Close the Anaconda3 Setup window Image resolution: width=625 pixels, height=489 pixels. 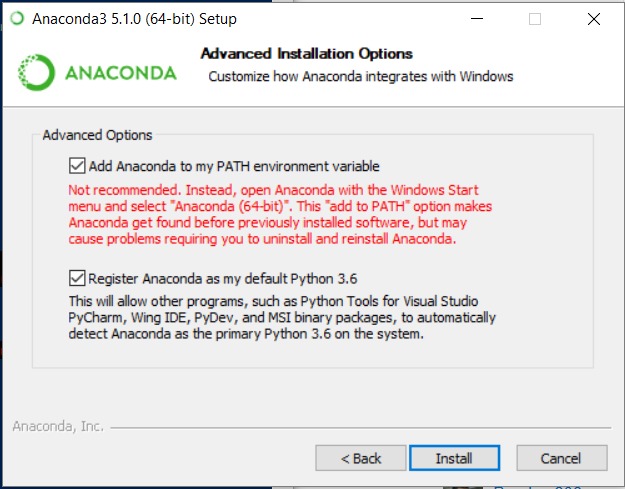click(593, 18)
